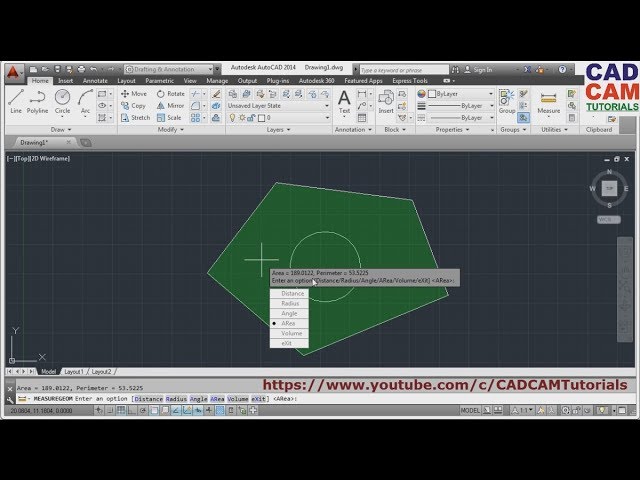Expand the Annotation panel
The image size is (640, 480).
(x=353, y=130)
